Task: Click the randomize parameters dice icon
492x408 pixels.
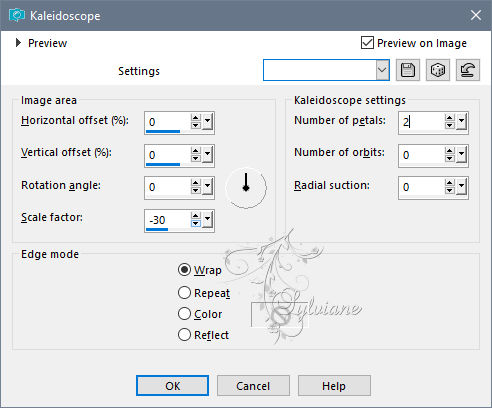Action: point(438,70)
